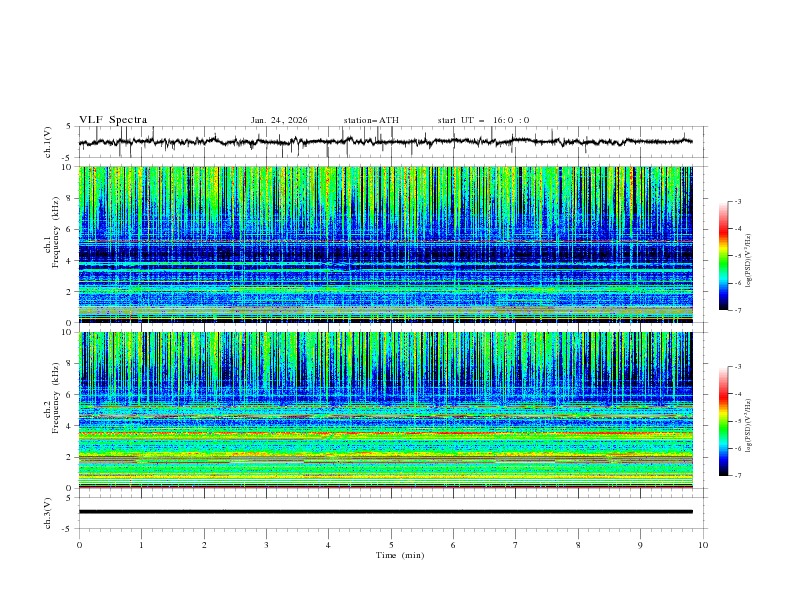
Task: Click inside the ch.1 spectrogram panel
Action: click(386, 244)
